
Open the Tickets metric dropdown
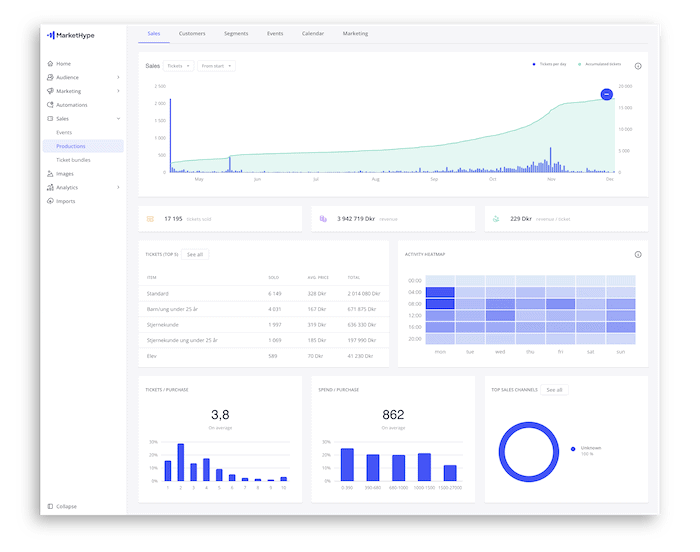[180, 66]
